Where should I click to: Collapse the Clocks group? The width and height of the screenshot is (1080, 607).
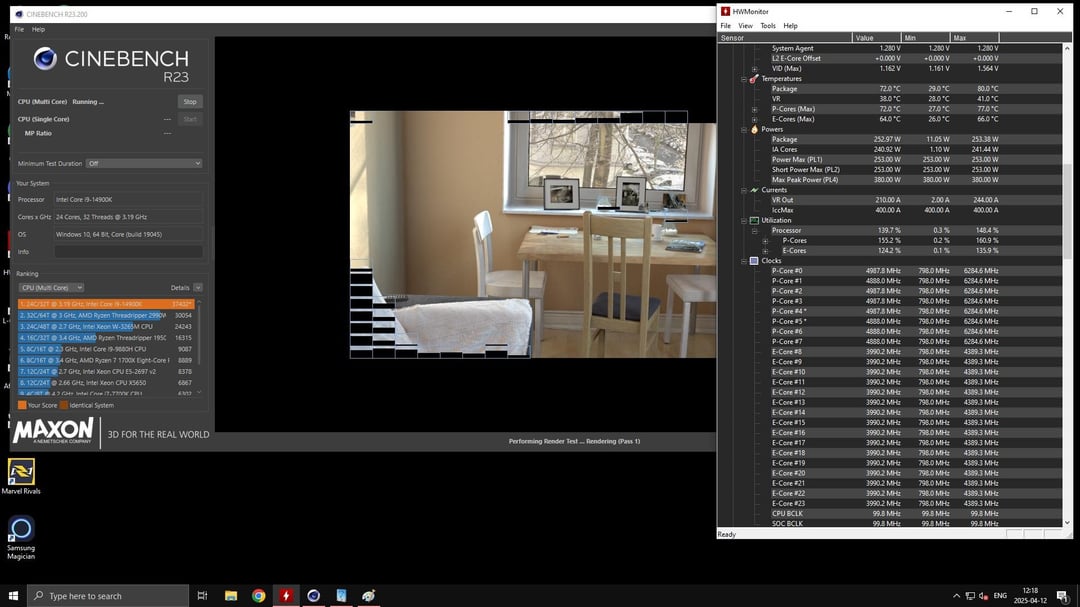point(744,261)
